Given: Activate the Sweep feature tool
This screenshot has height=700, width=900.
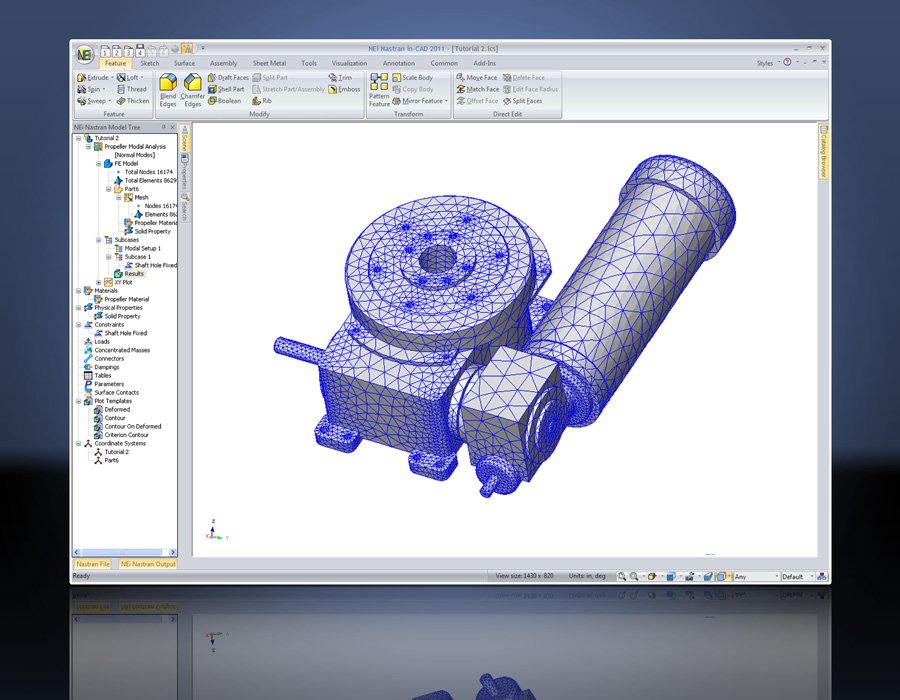Looking at the screenshot, I should click(x=94, y=101).
